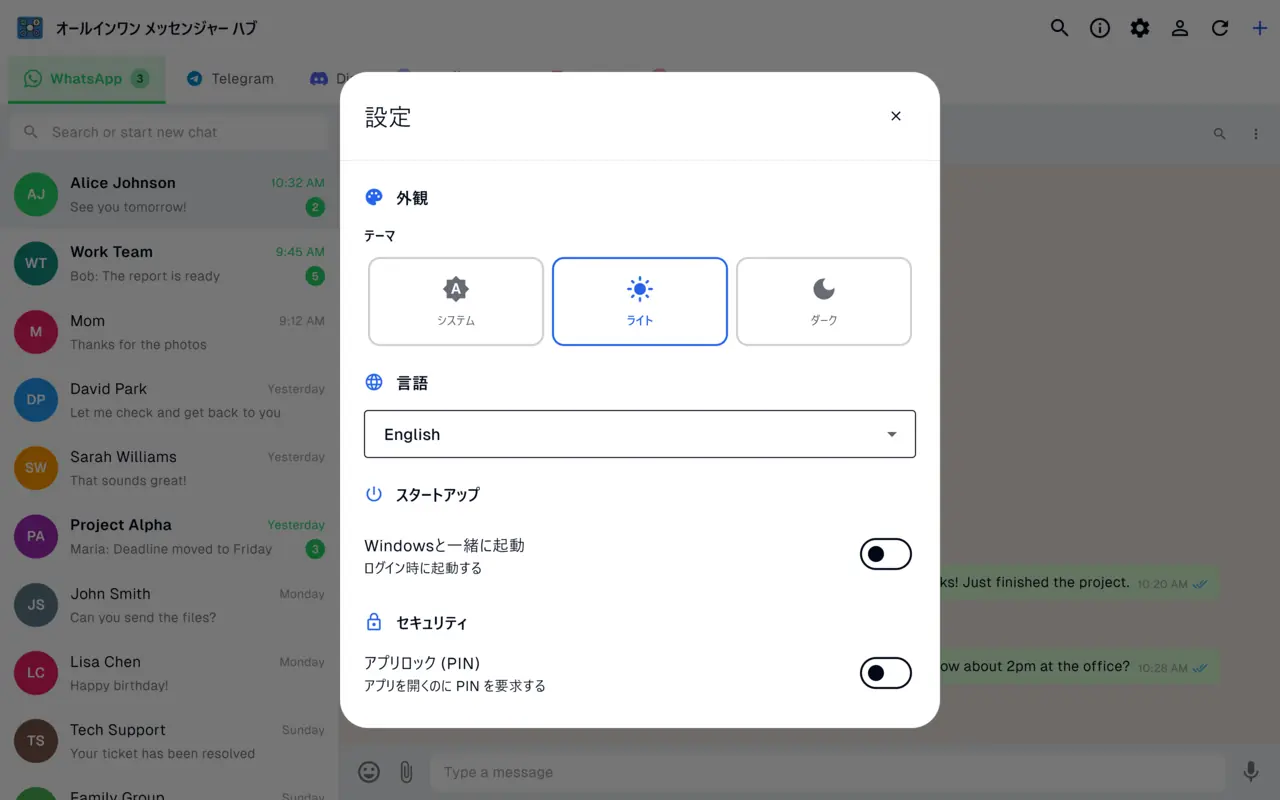Screen dimensions: 1280x800
Task: Click the unread badge on Alice Johnson
Action: pyautogui.click(x=315, y=207)
